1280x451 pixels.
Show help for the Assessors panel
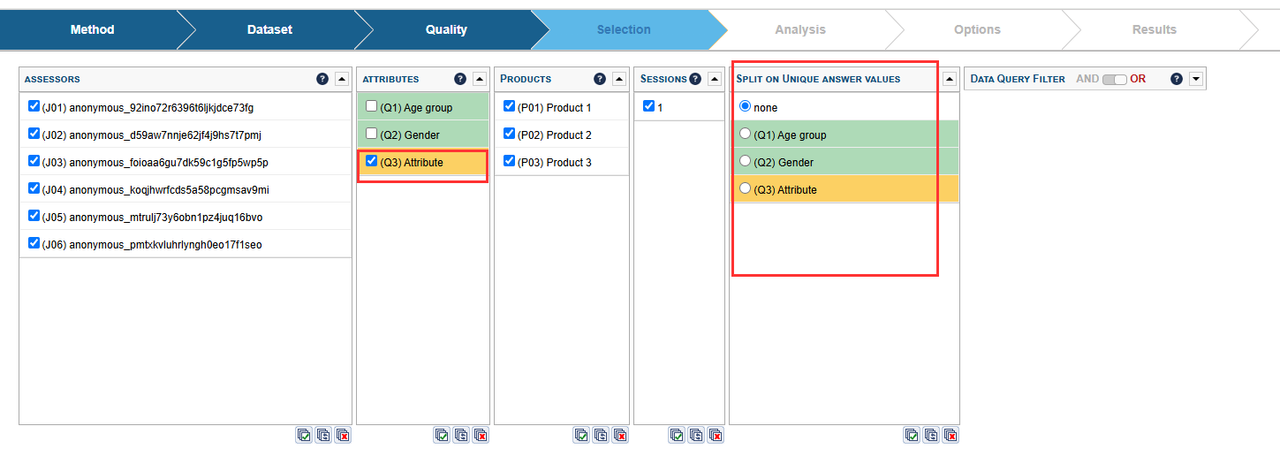(x=322, y=78)
